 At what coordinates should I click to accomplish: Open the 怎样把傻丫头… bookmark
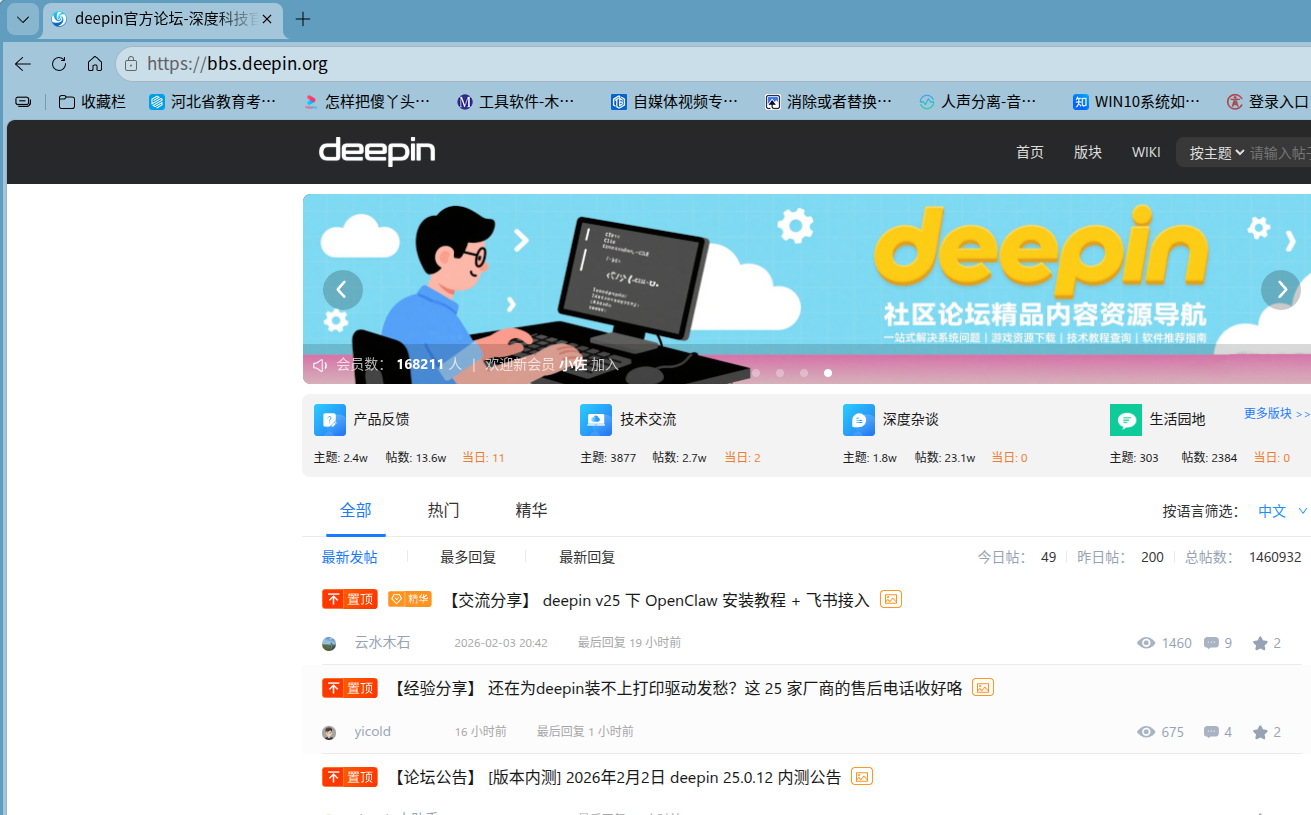pos(367,101)
